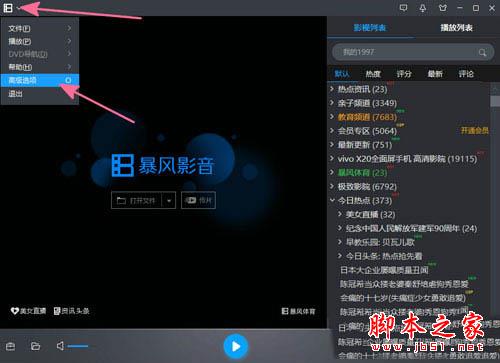Select 高级选项 in the menu

click(x=40, y=80)
